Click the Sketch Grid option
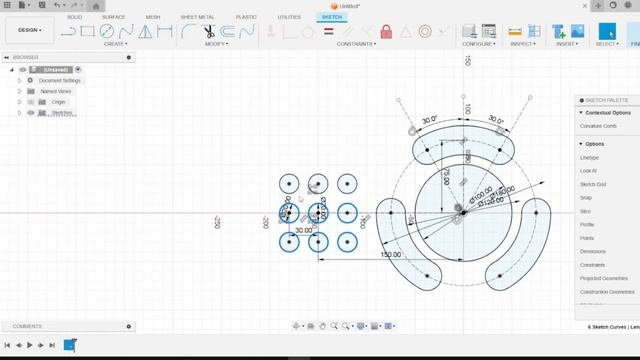 click(x=593, y=184)
